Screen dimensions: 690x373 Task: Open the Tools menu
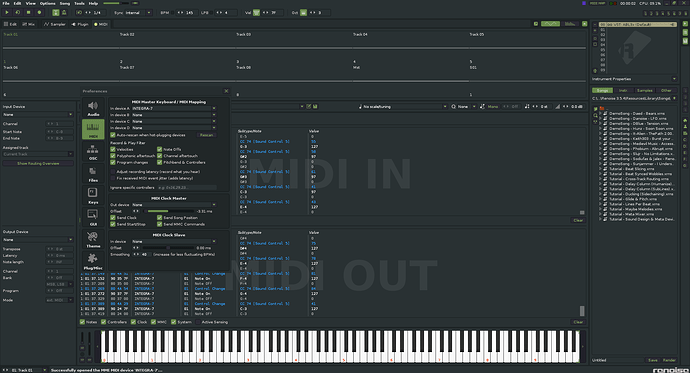(x=79, y=3)
